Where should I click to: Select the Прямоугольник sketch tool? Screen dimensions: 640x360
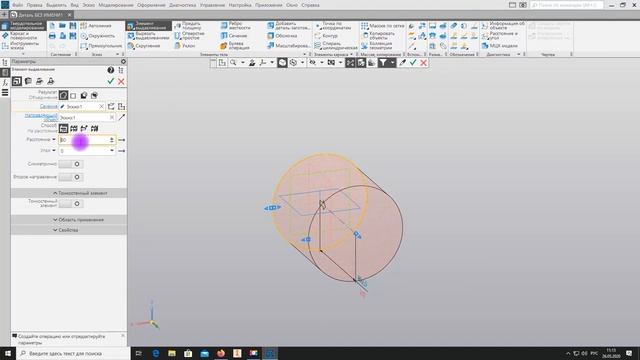coord(101,46)
